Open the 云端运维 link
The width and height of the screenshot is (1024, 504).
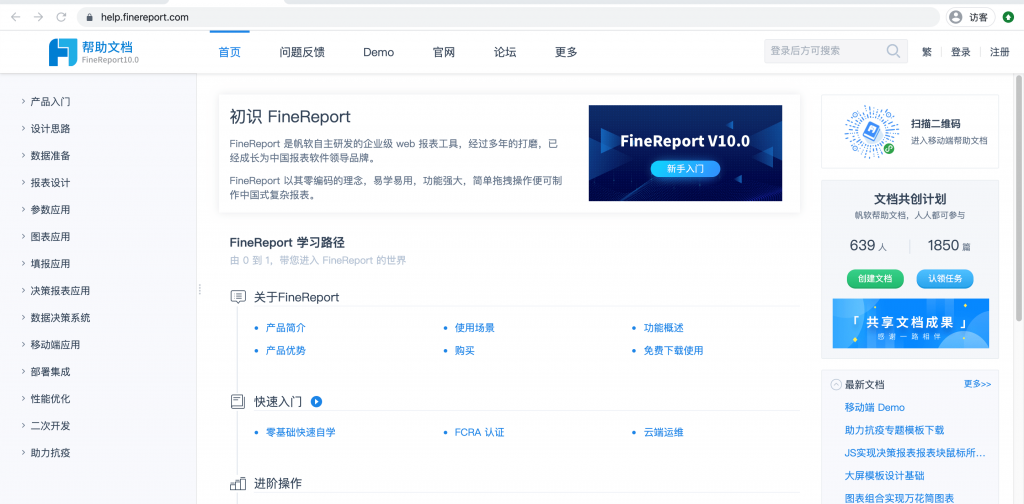click(664, 432)
